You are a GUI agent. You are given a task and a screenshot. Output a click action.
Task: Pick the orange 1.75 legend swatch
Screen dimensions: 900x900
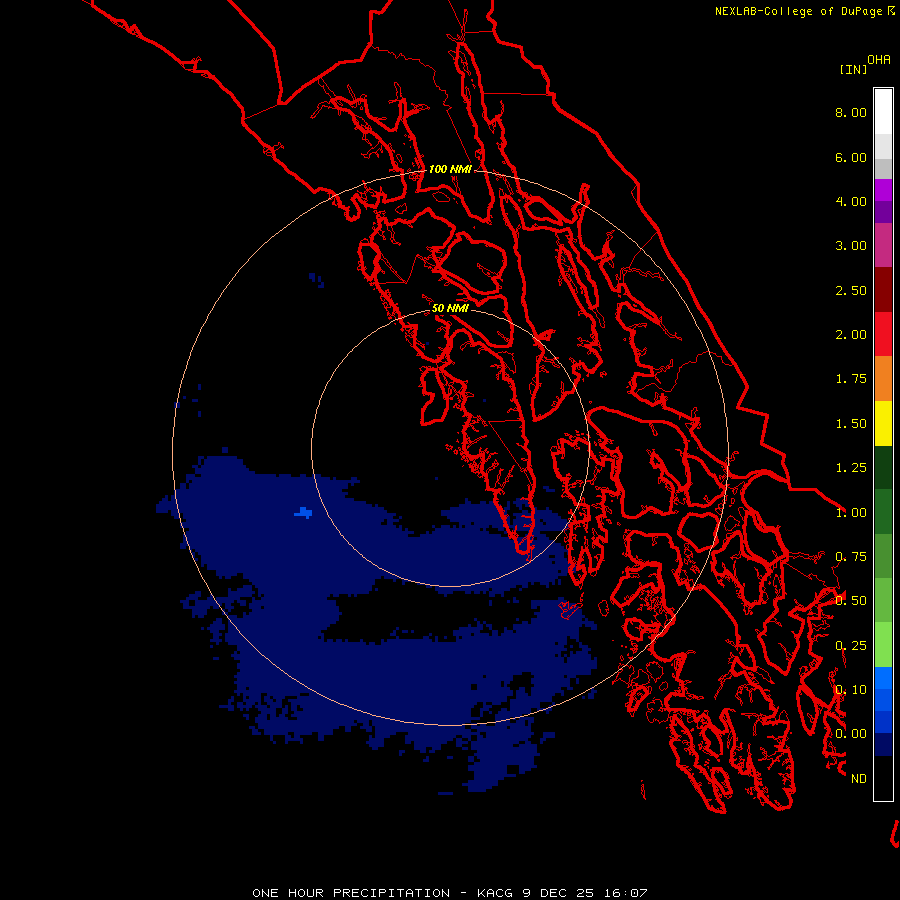[x=883, y=379]
